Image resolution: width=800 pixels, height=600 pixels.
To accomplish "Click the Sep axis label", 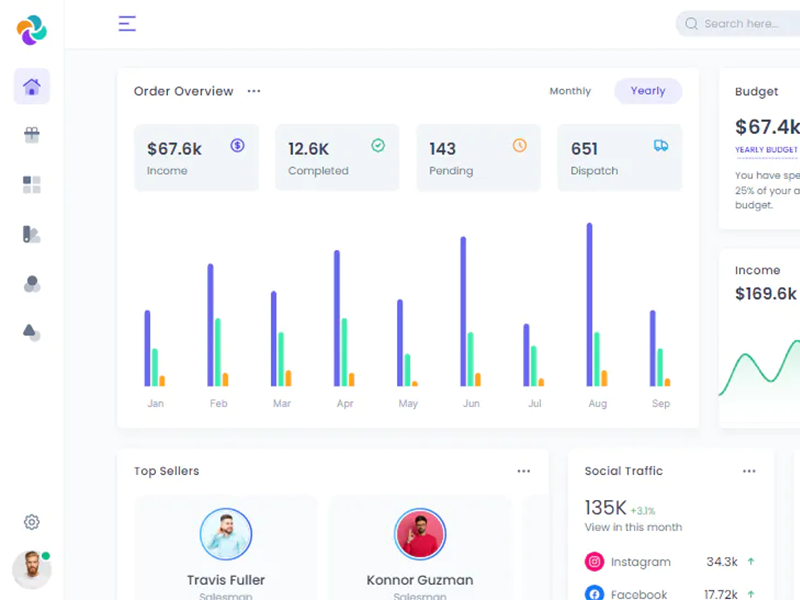I will 661,404.
